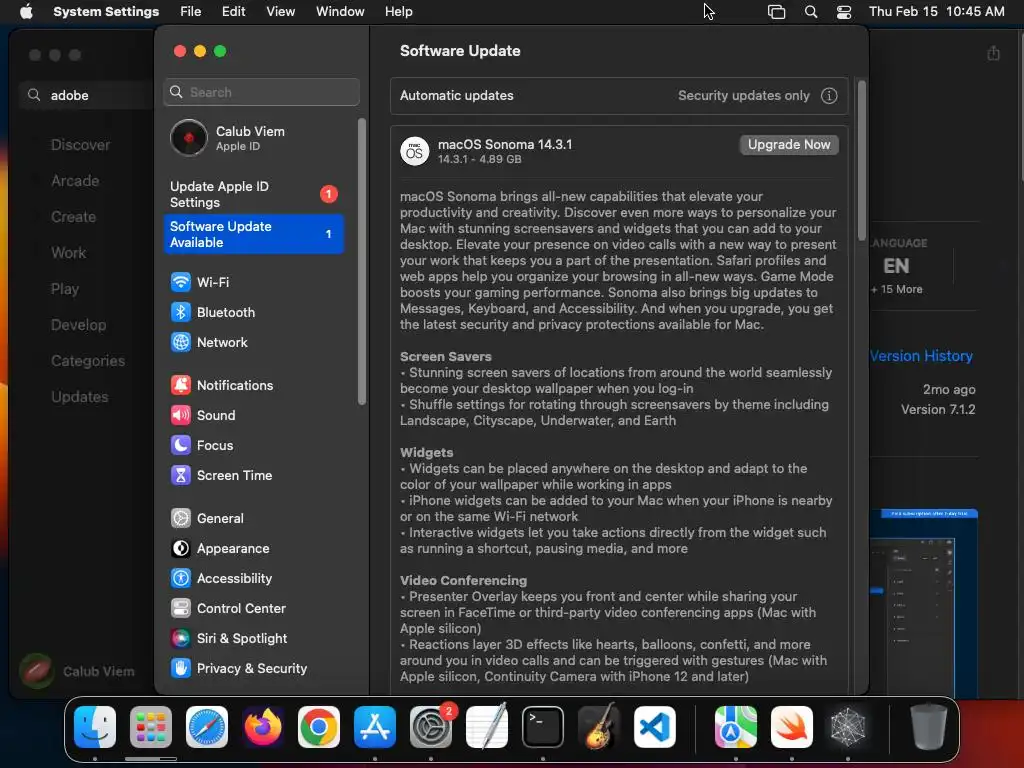Open the File menu
Image resolution: width=1024 pixels, height=768 pixels.
point(191,12)
